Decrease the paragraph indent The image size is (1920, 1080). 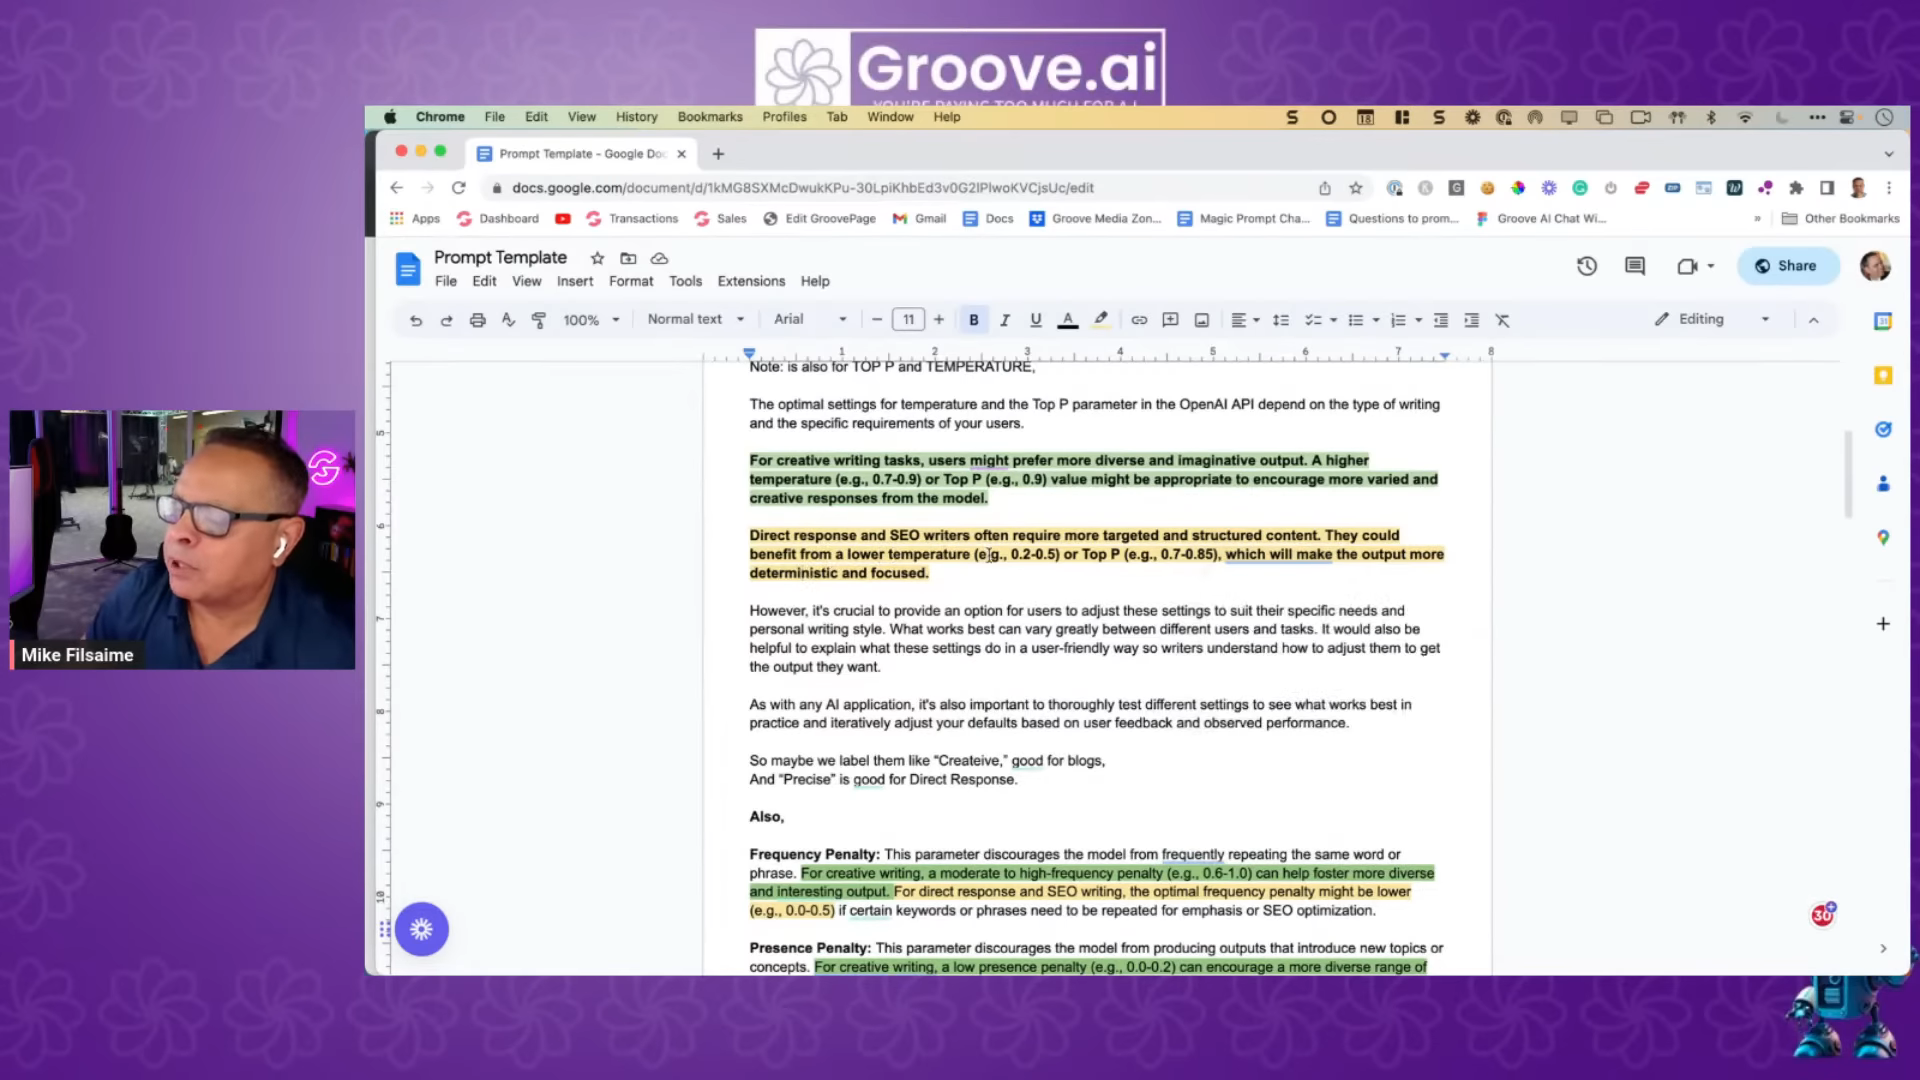(x=1441, y=320)
